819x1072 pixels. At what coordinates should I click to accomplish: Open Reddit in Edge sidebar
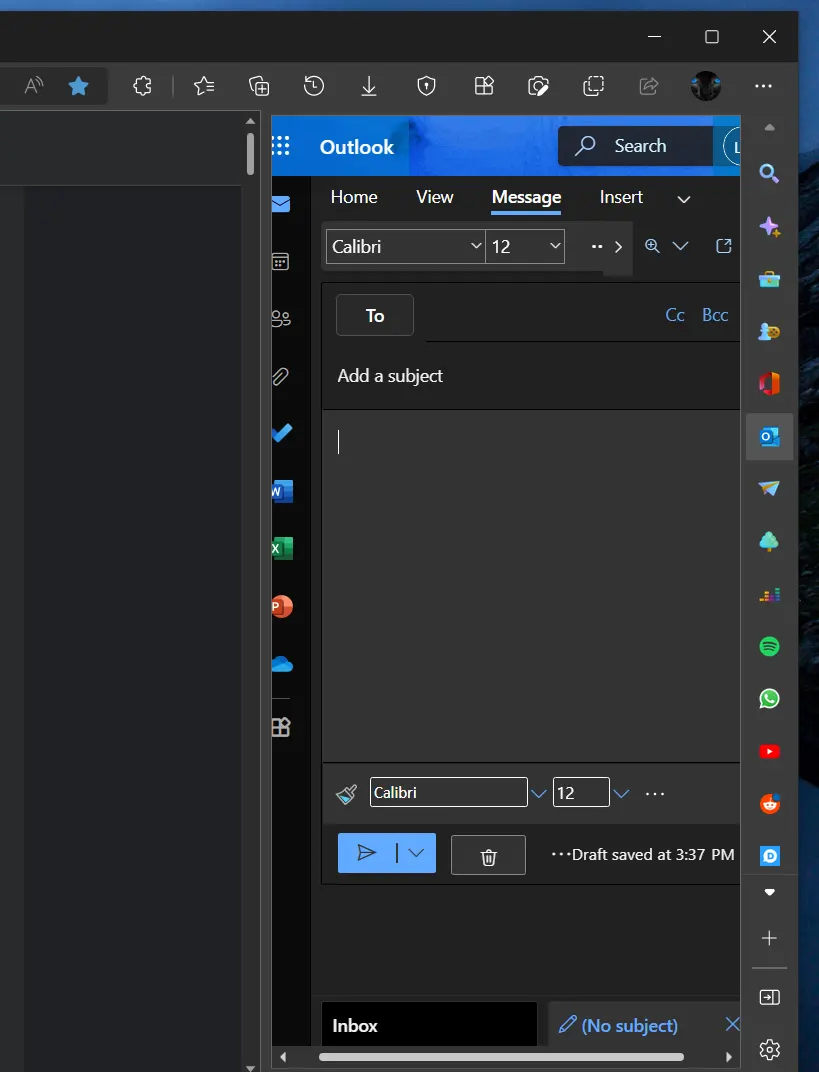(x=769, y=803)
